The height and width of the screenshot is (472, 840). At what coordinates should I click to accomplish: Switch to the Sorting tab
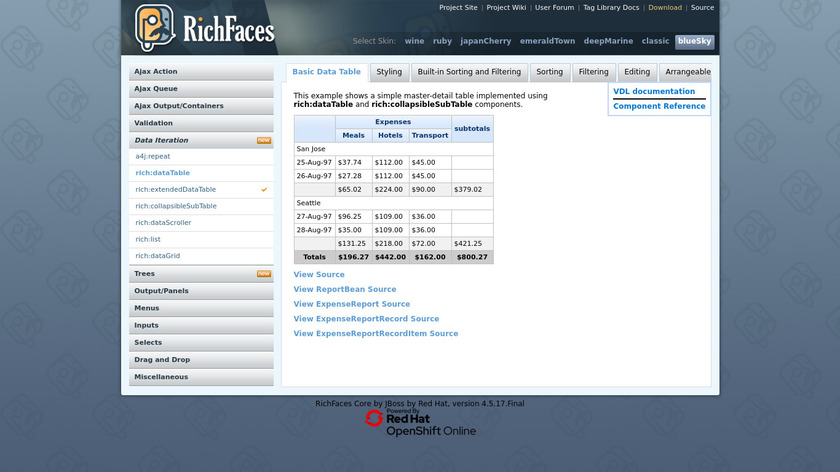pos(550,72)
